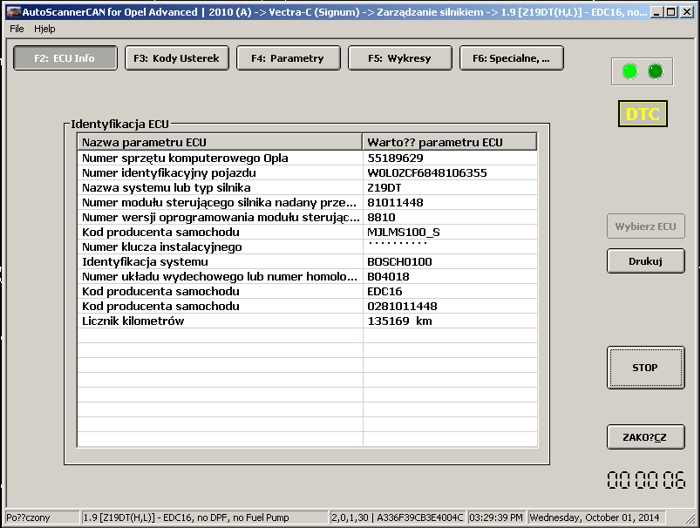Open the Hjelp menu
This screenshot has height=528, width=700.
(45, 29)
